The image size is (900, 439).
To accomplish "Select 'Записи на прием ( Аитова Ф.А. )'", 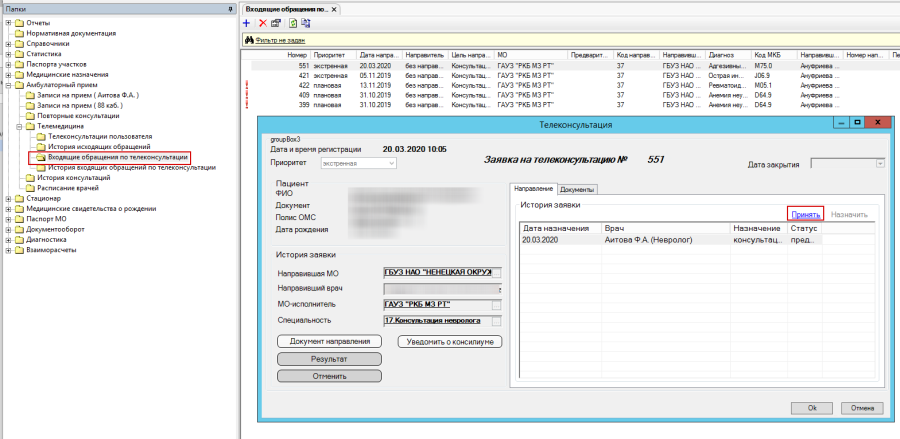I will (x=88, y=95).
